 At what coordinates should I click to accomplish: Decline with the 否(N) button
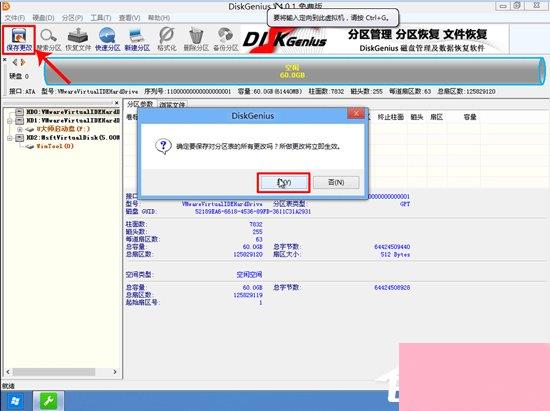336,182
